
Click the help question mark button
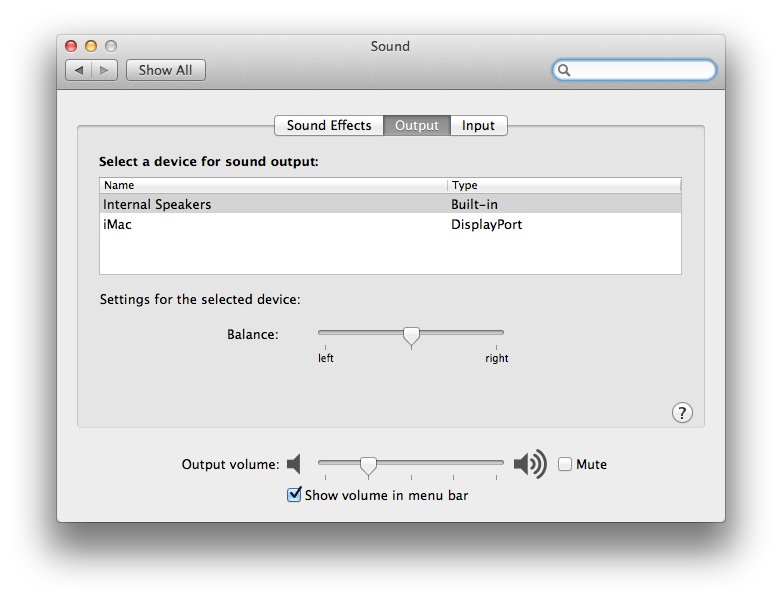point(681,413)
